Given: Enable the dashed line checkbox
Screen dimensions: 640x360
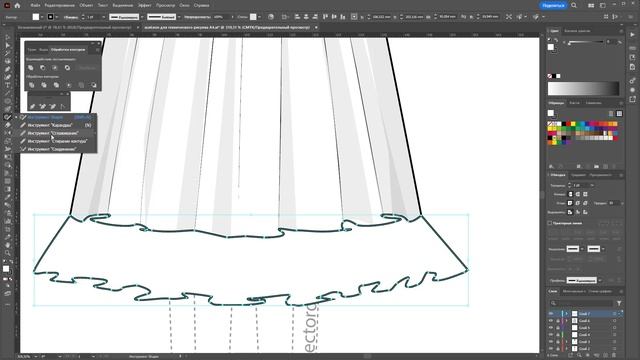Looking at the screenshot, I should [x=550, y=223].
